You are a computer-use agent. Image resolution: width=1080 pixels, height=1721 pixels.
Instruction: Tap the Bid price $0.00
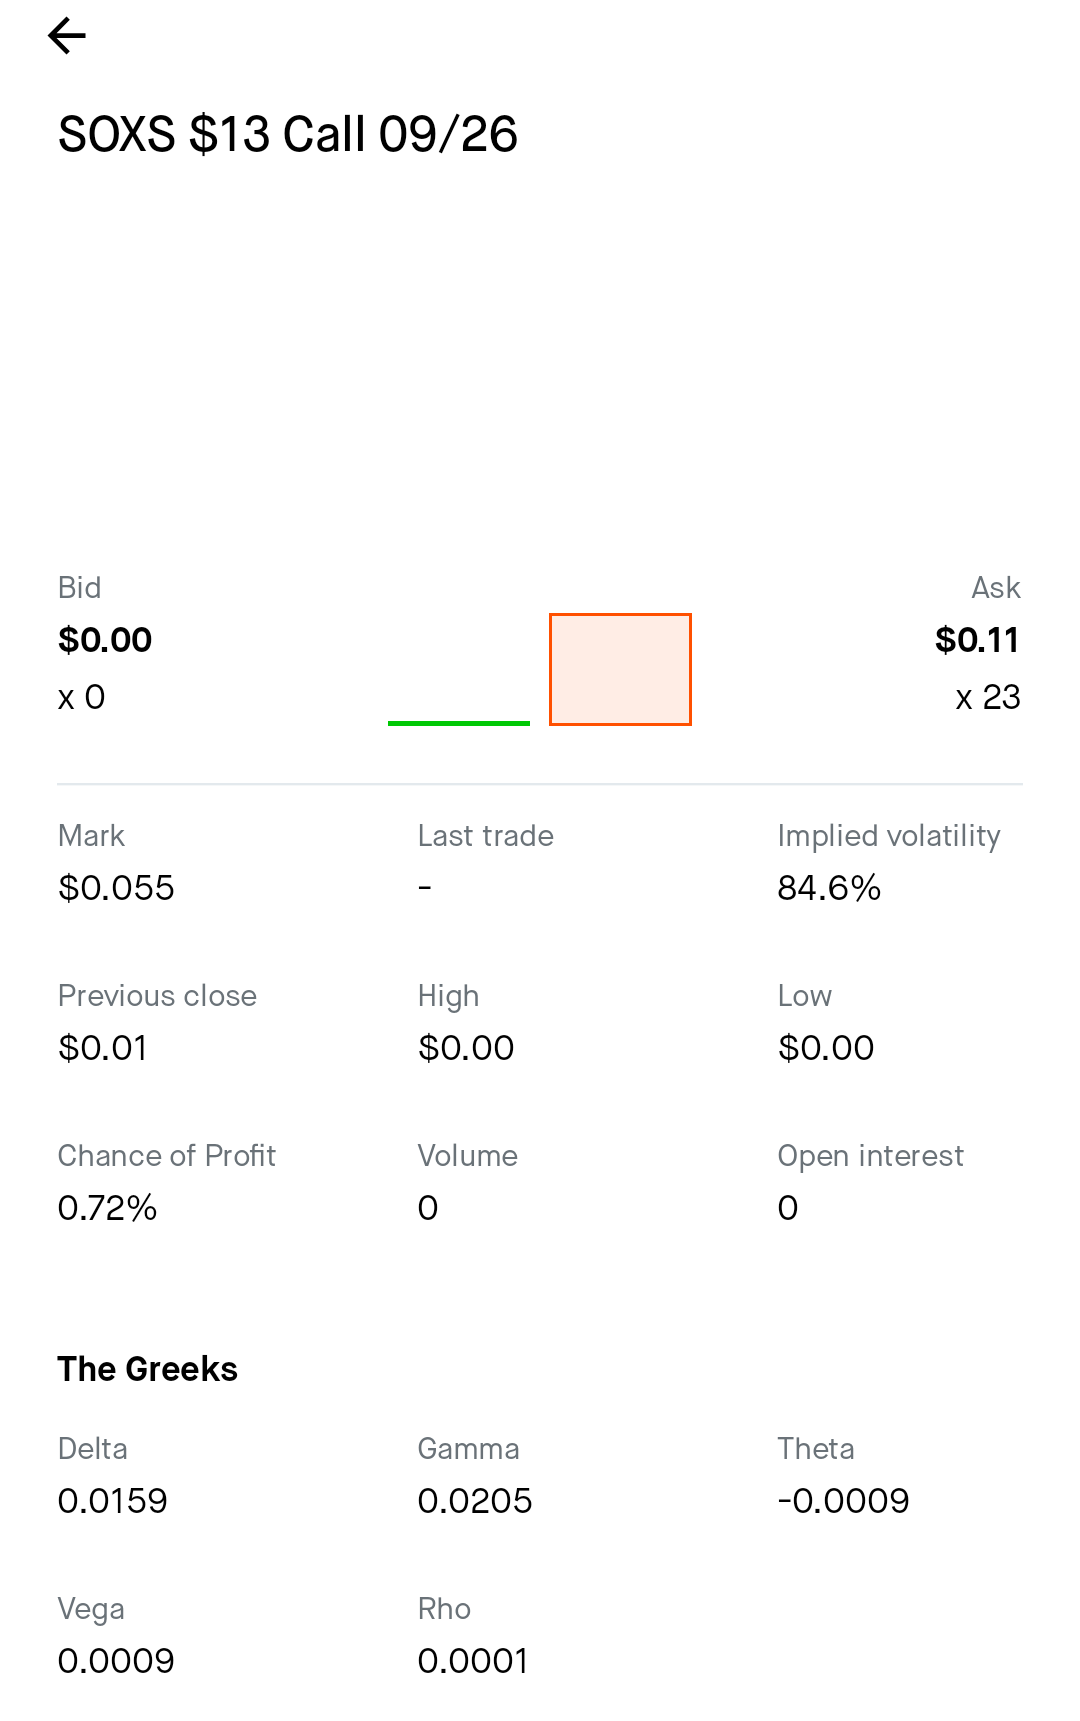pyautogui.click(x=105, y=640)
